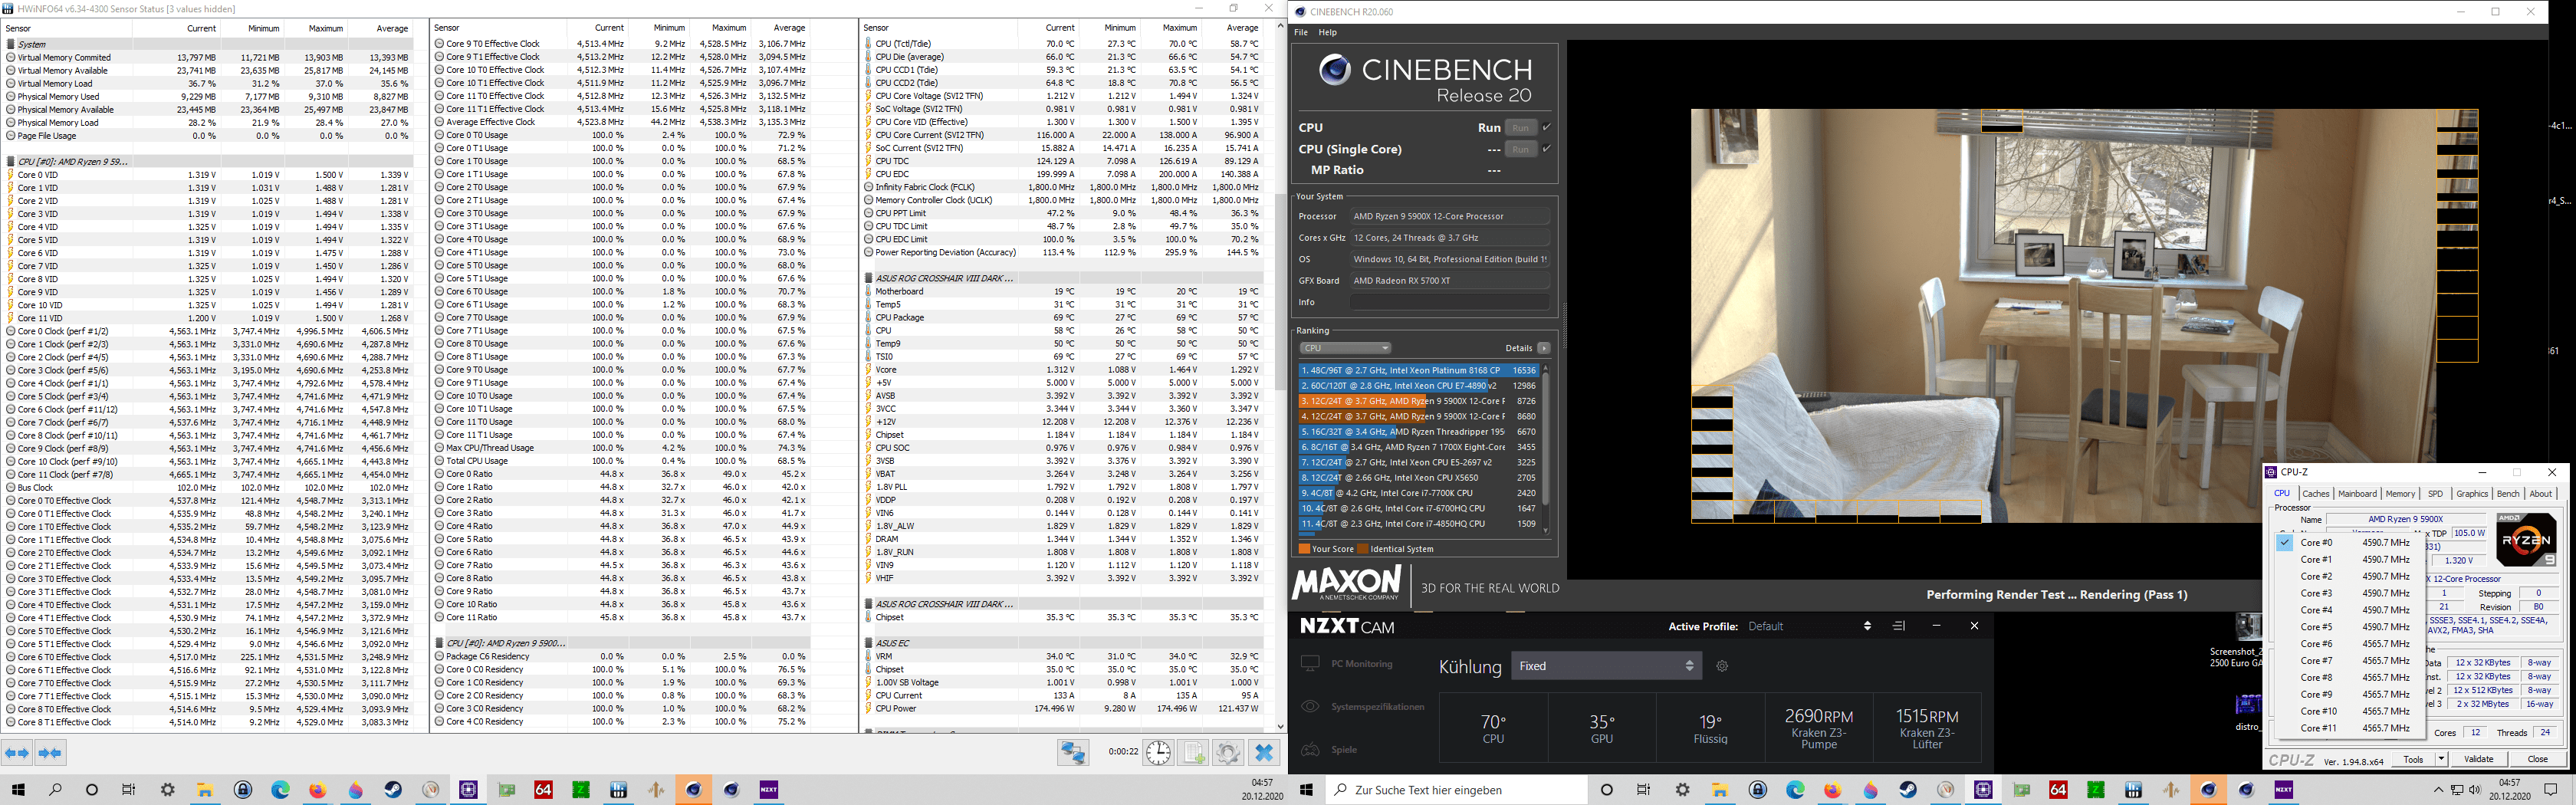Open Cinebench File menu

(x=1301, y=32)
